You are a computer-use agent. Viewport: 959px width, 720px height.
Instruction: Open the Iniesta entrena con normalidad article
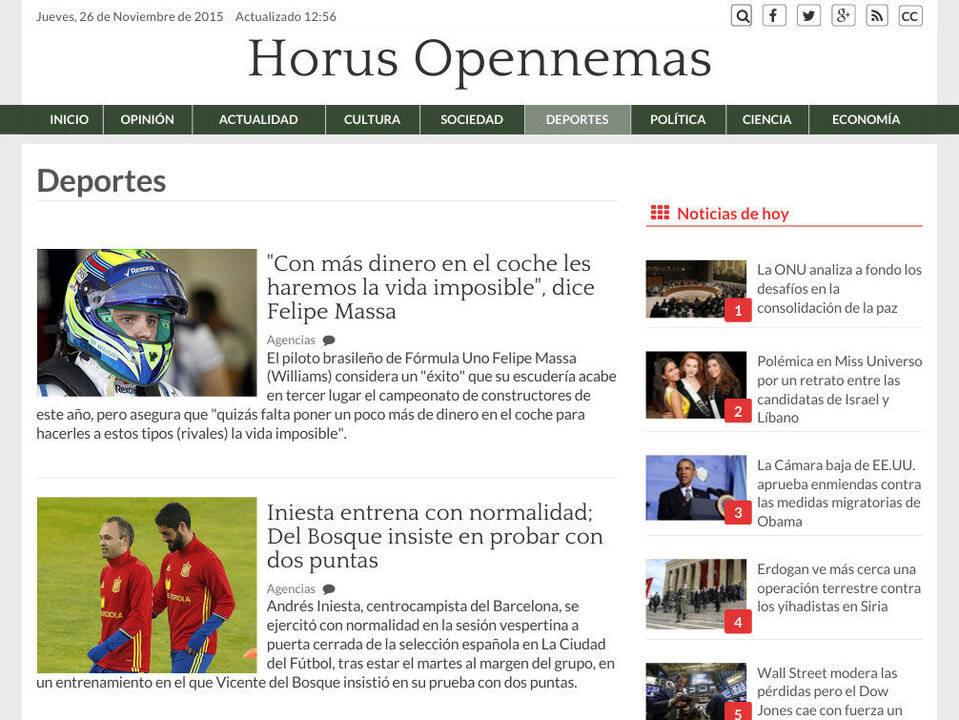435,536
